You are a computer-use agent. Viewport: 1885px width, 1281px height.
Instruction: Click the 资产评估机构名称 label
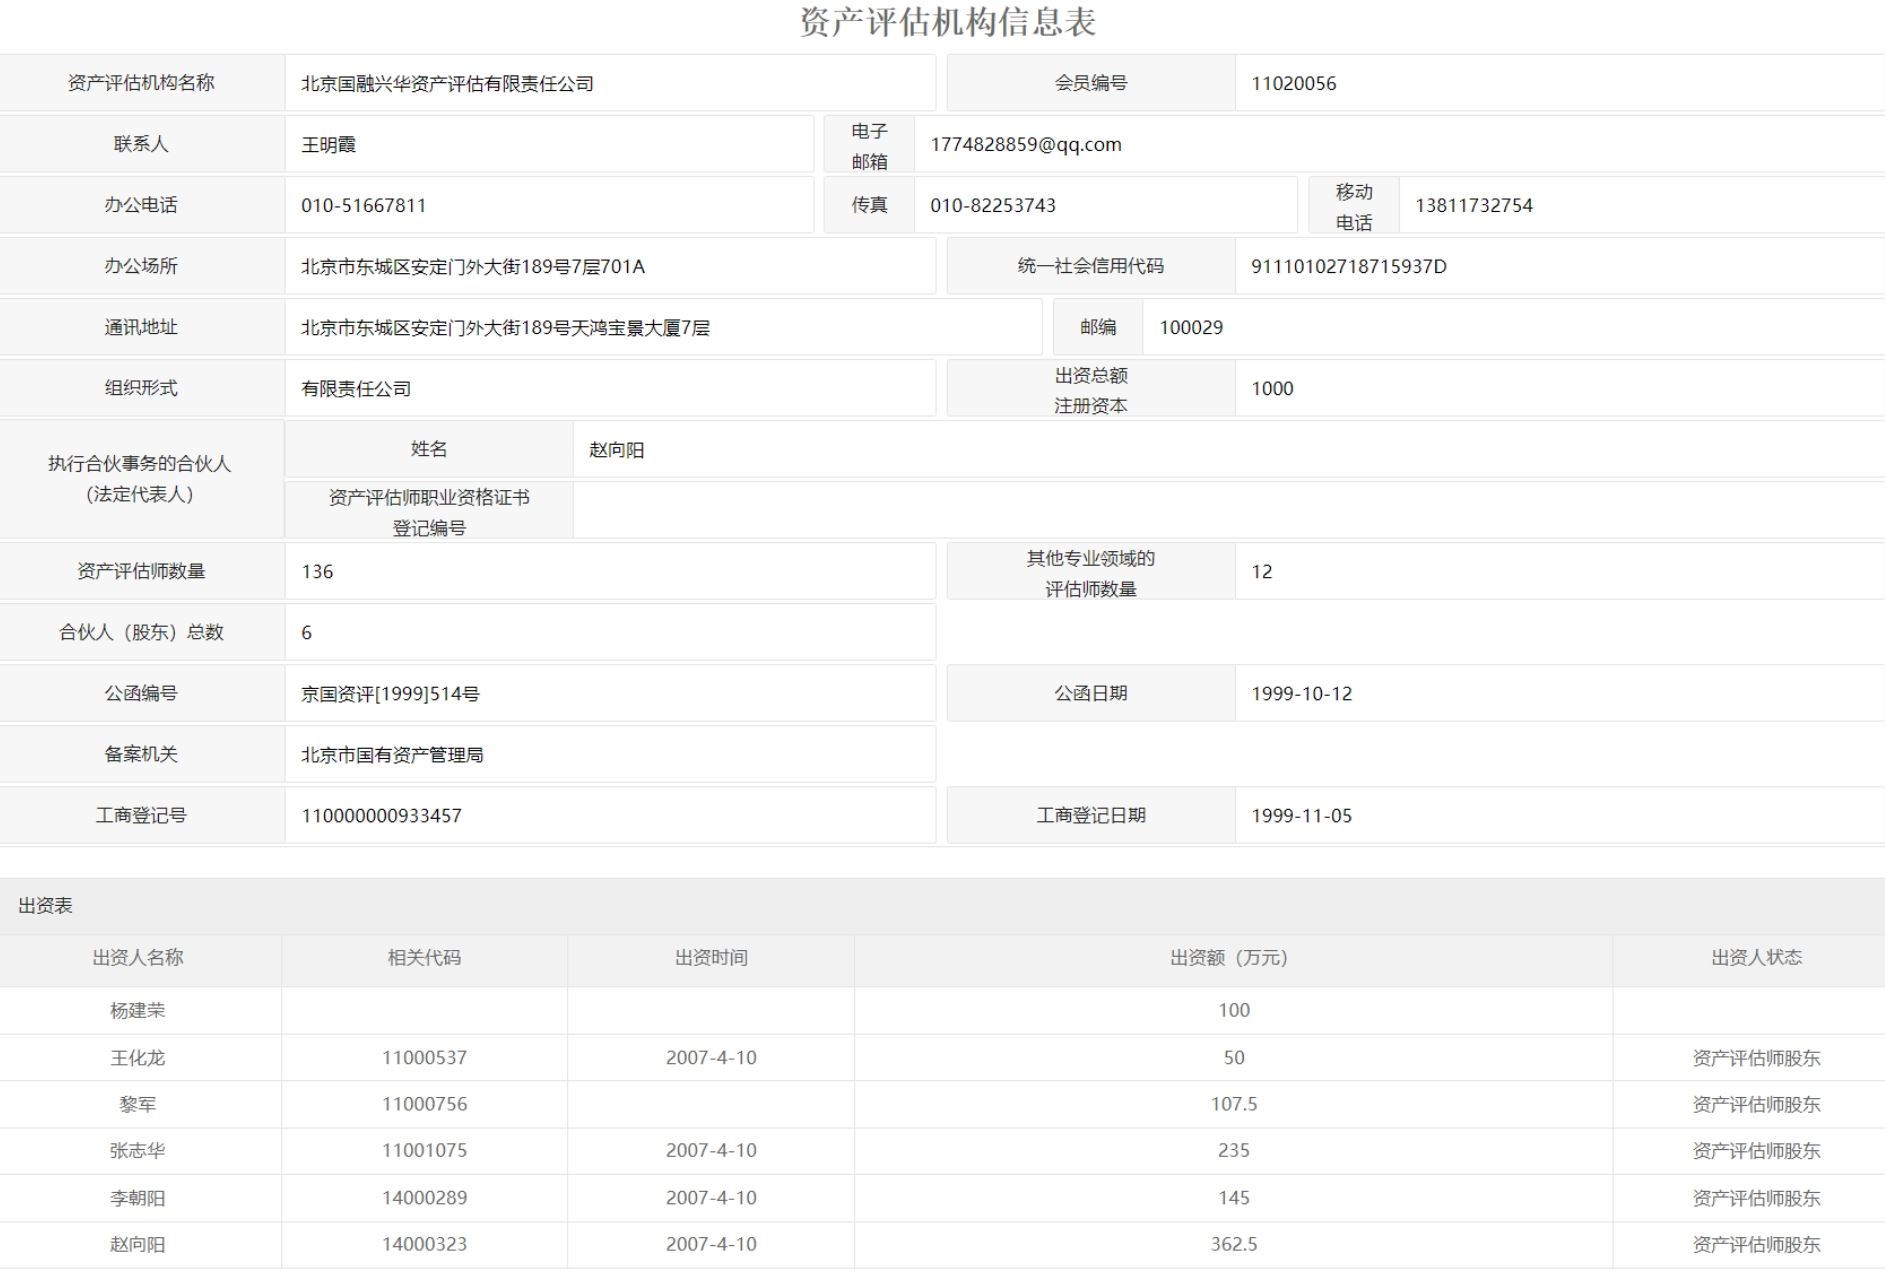141,83
